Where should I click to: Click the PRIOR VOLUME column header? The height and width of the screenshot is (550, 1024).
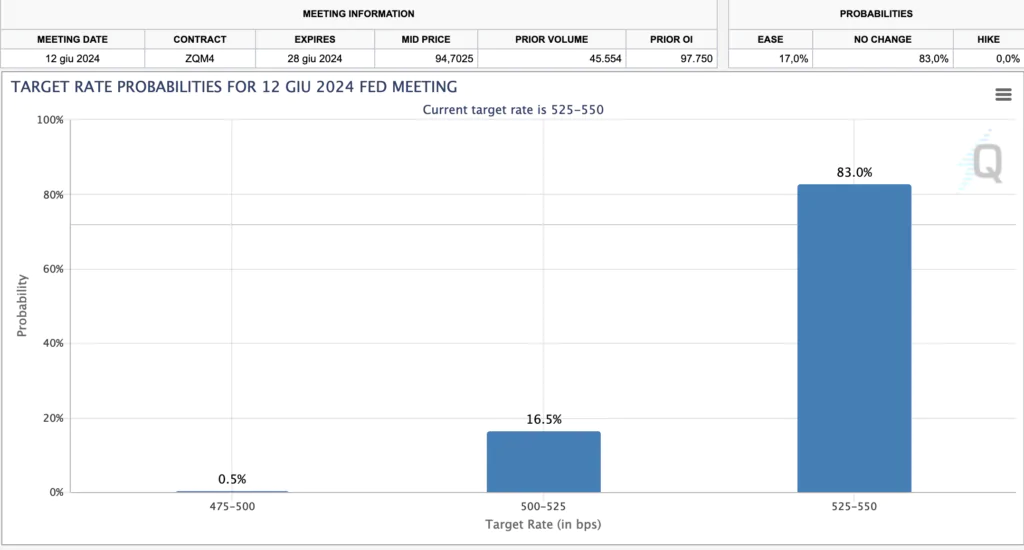pos(552,40)
